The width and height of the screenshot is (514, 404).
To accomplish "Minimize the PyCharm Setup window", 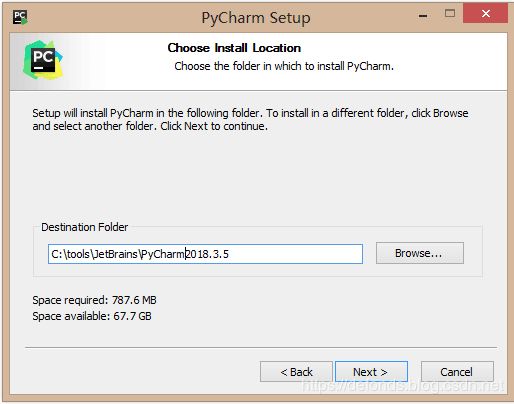I will (x=423, y=15).
